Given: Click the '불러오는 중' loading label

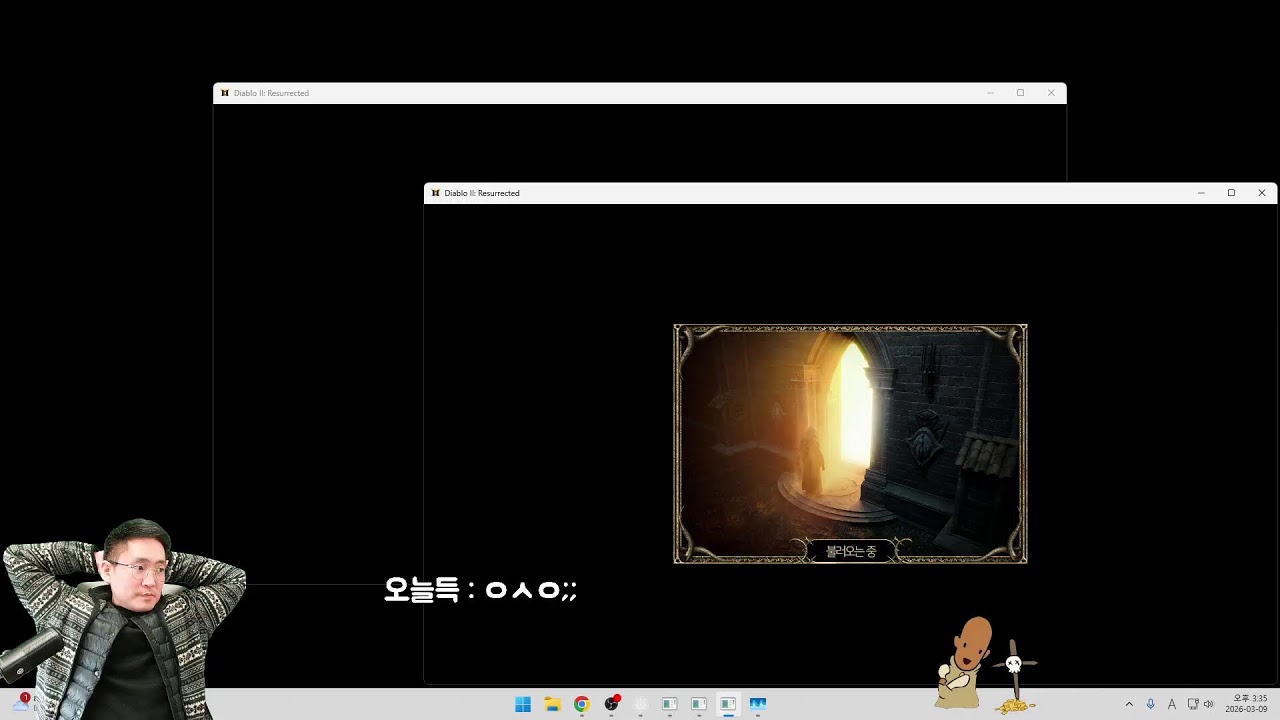Looking at the screenshot, I should point(851,551).
